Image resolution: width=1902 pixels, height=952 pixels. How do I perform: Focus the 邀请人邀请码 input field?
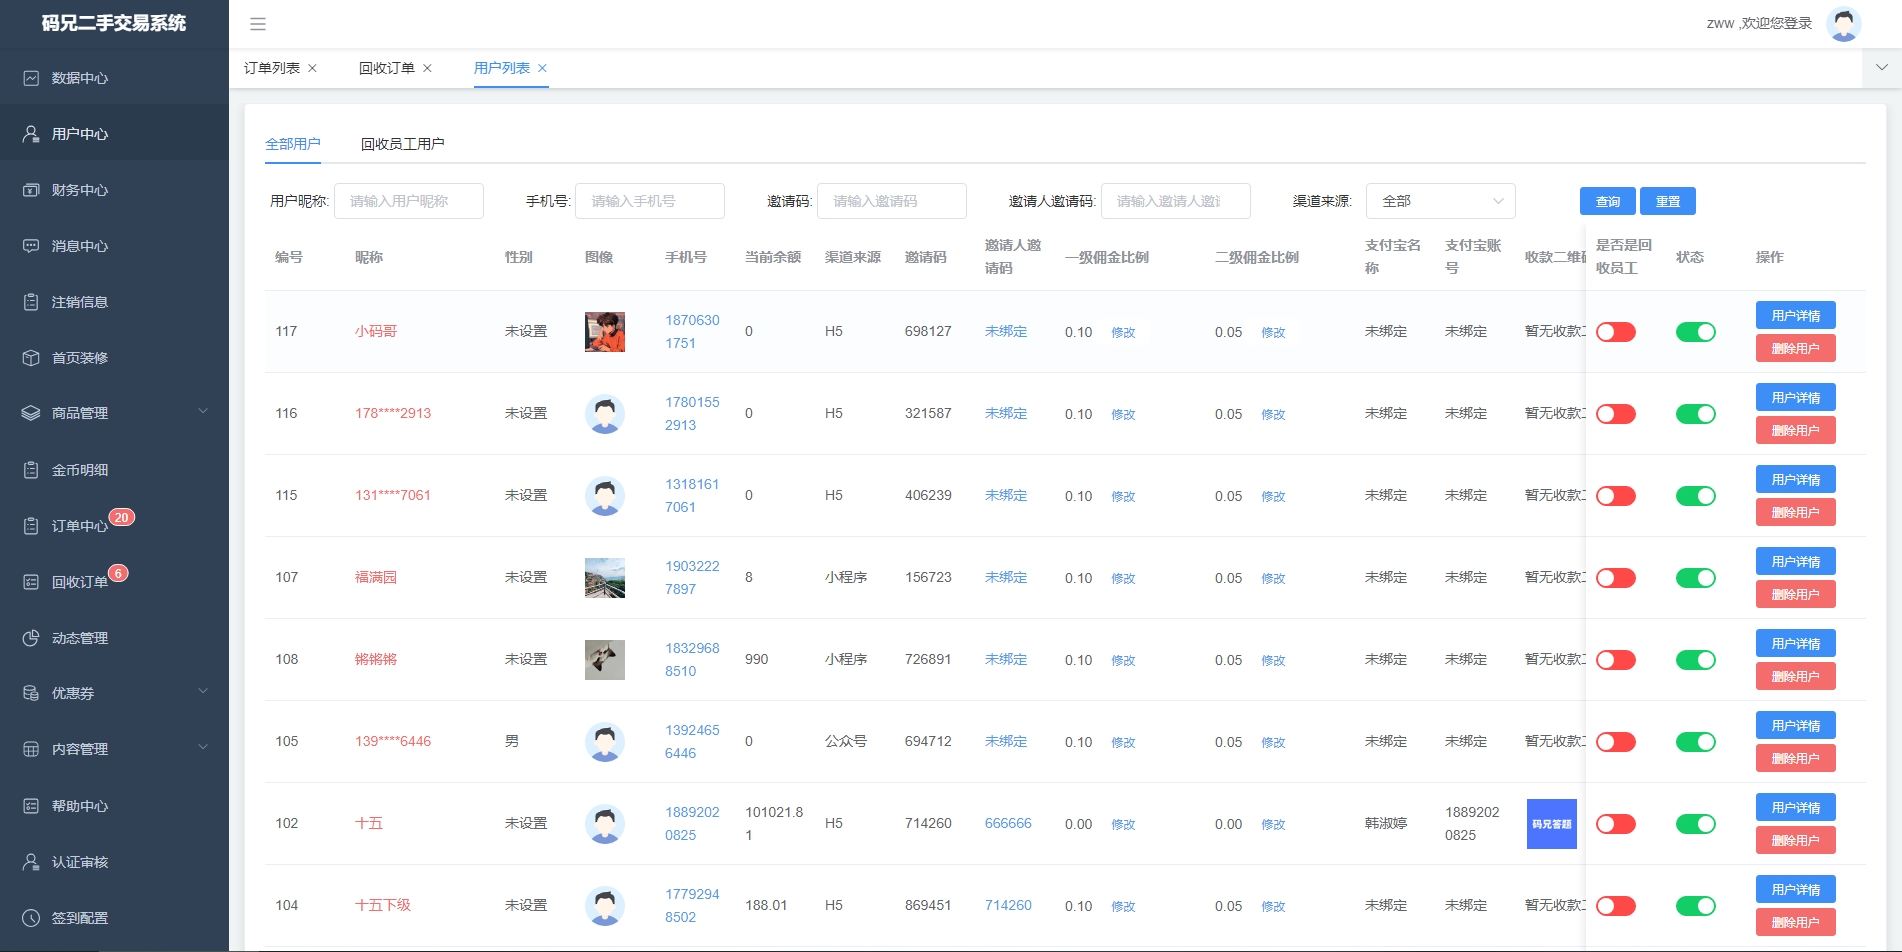click(1176, 201)
